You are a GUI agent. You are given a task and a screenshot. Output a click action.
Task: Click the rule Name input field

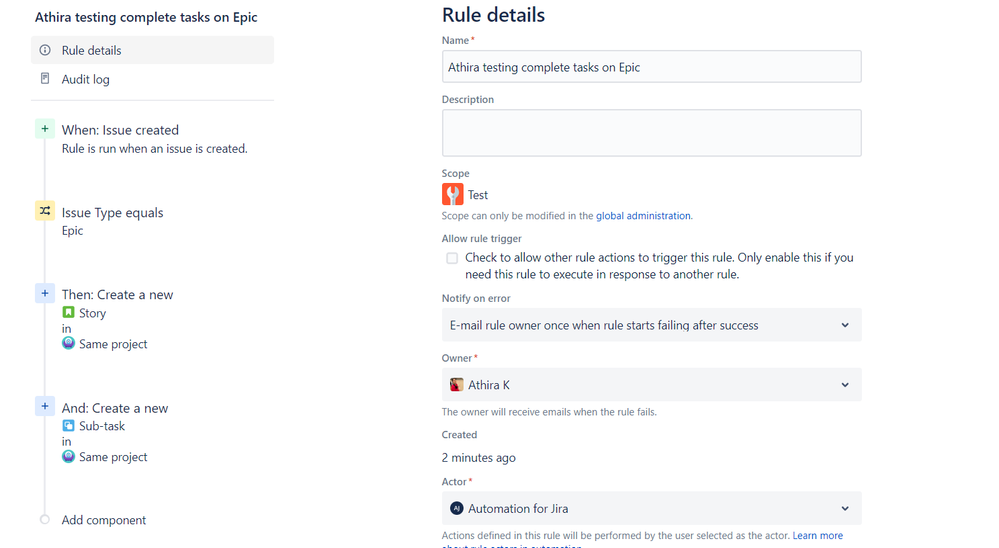click(x=651, y=67)
